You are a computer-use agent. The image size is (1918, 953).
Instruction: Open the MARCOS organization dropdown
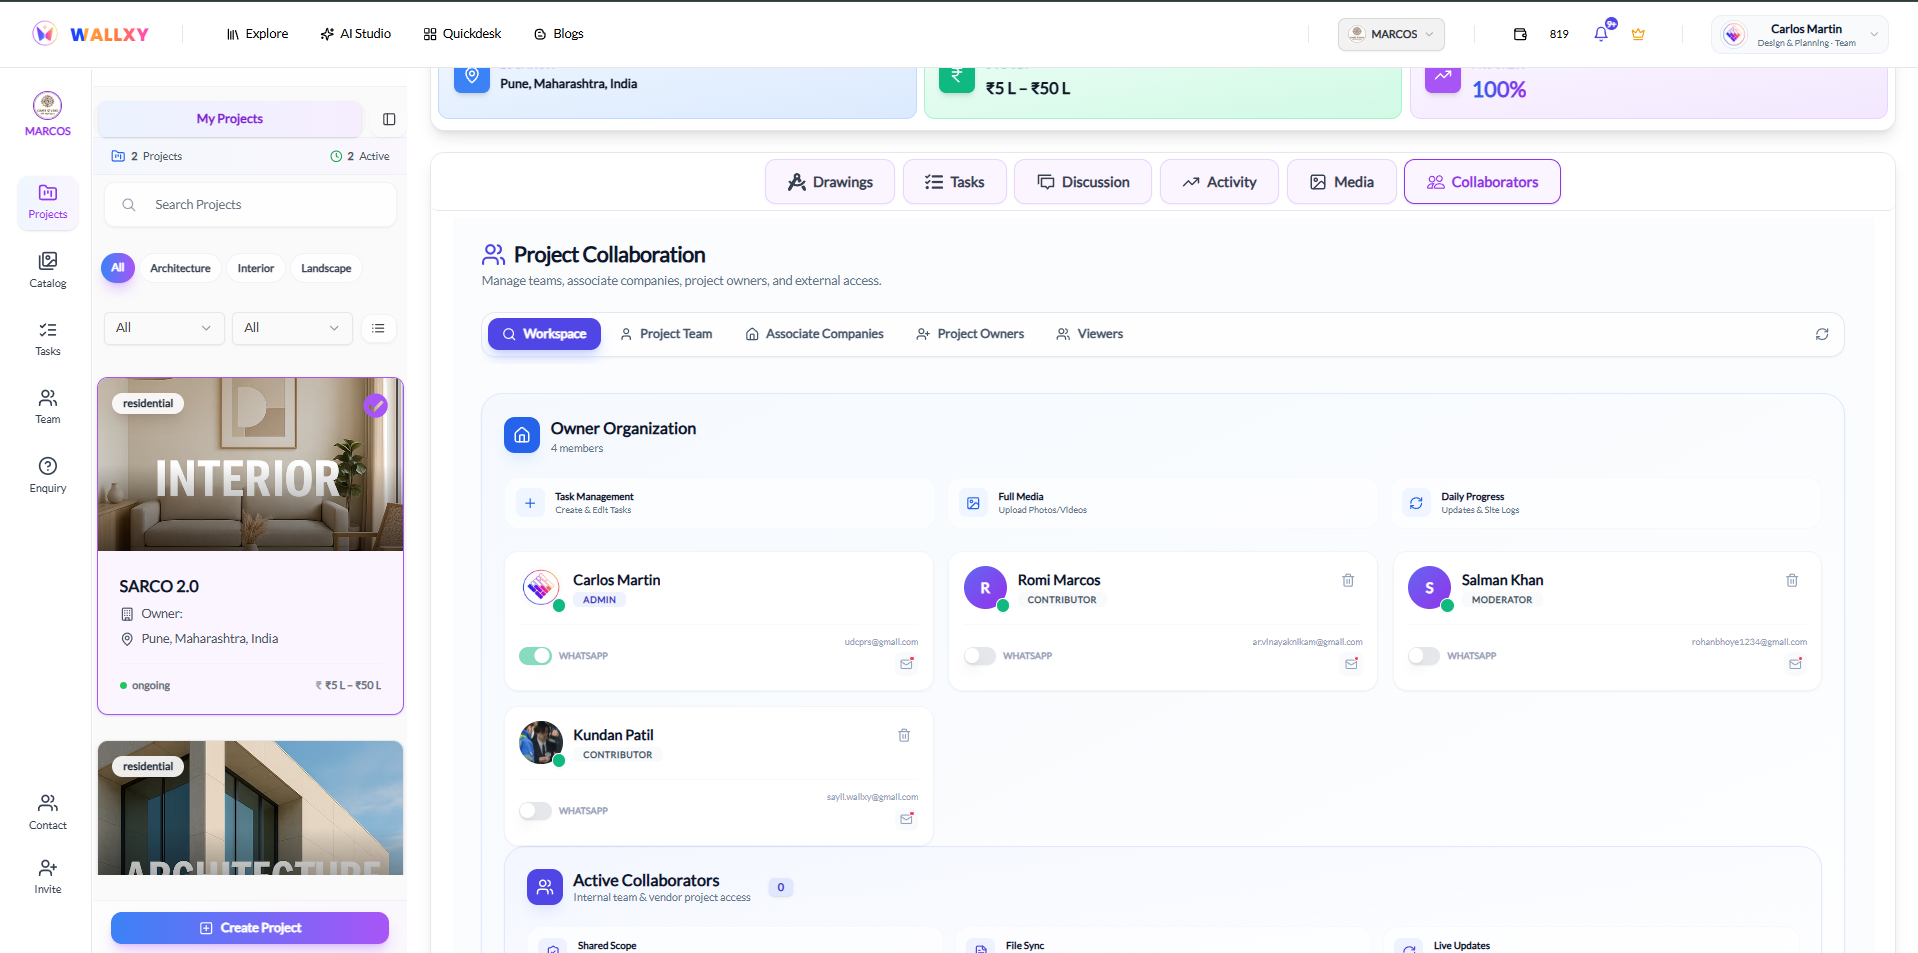click(1391, 34)
